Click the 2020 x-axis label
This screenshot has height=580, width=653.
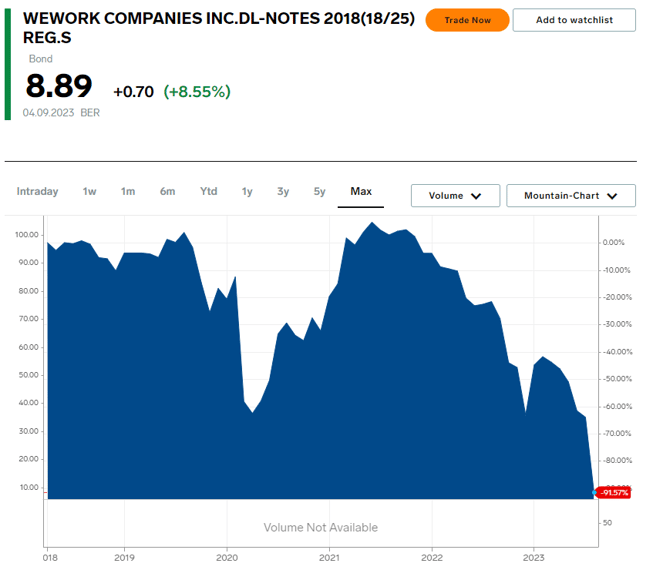pos(227,558)
